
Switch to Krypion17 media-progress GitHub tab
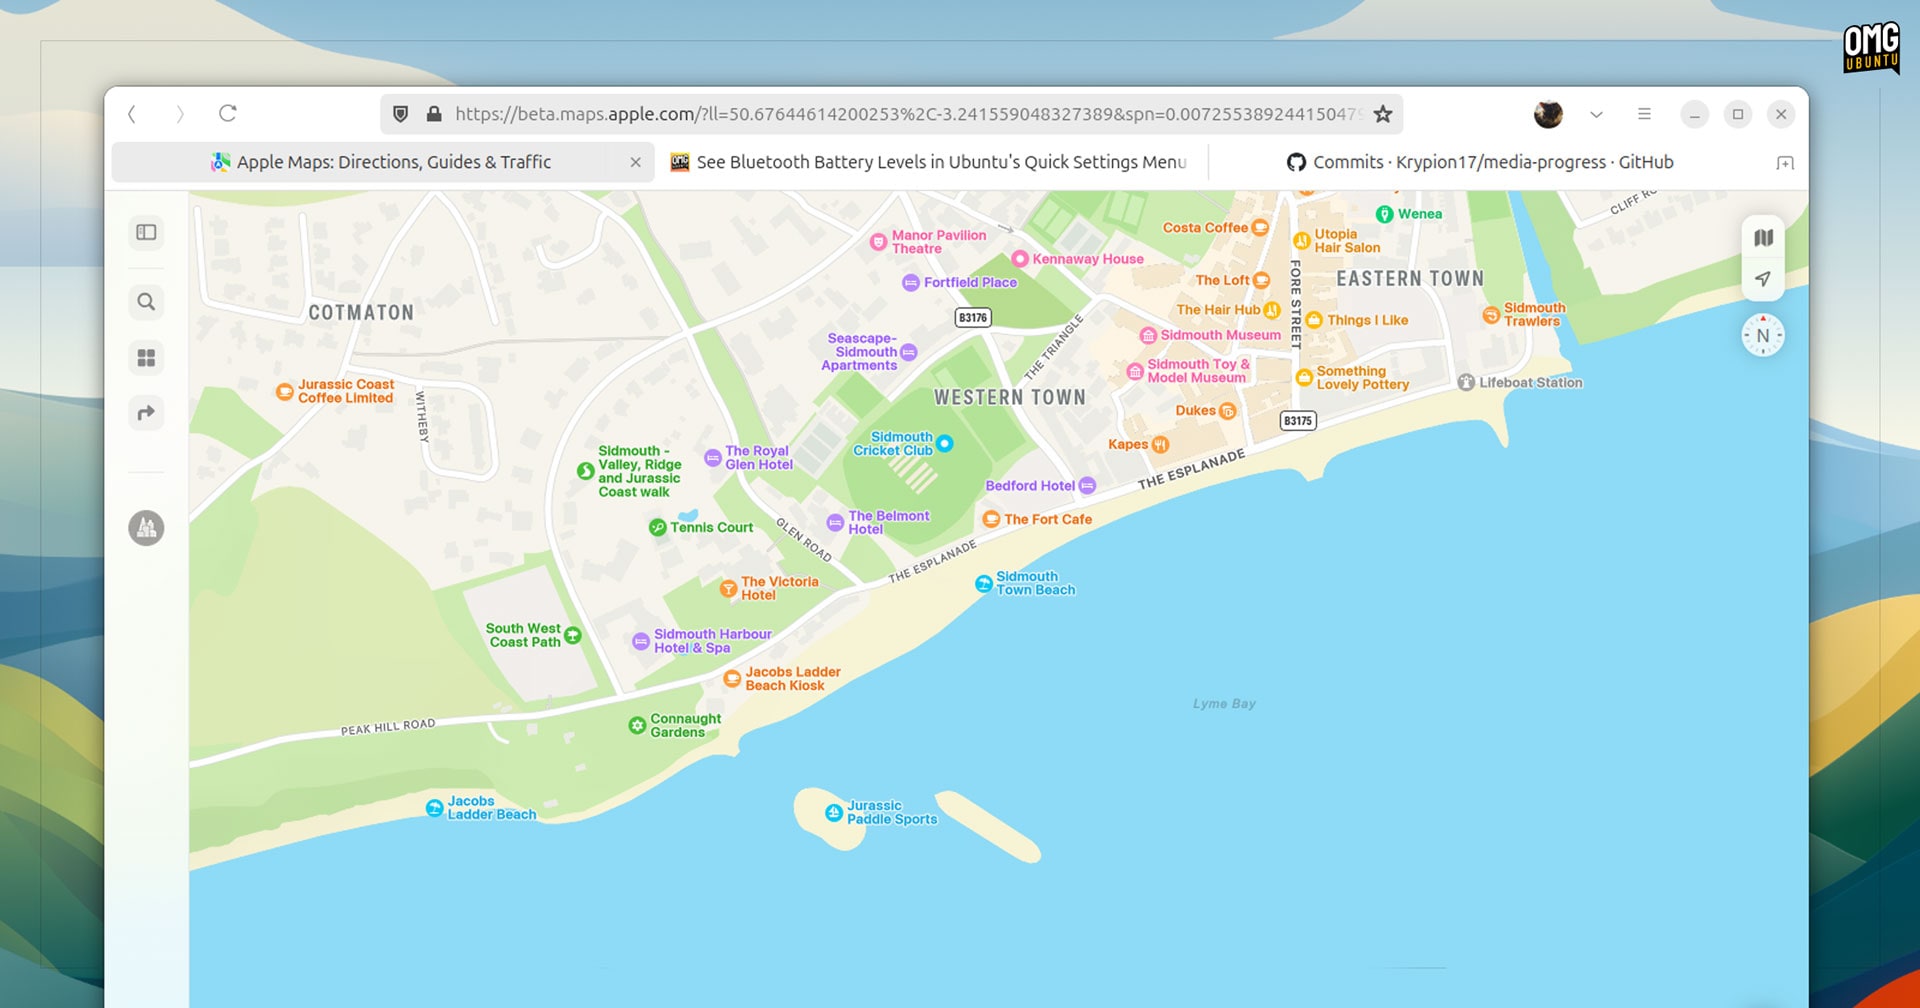pos(1480,162)
